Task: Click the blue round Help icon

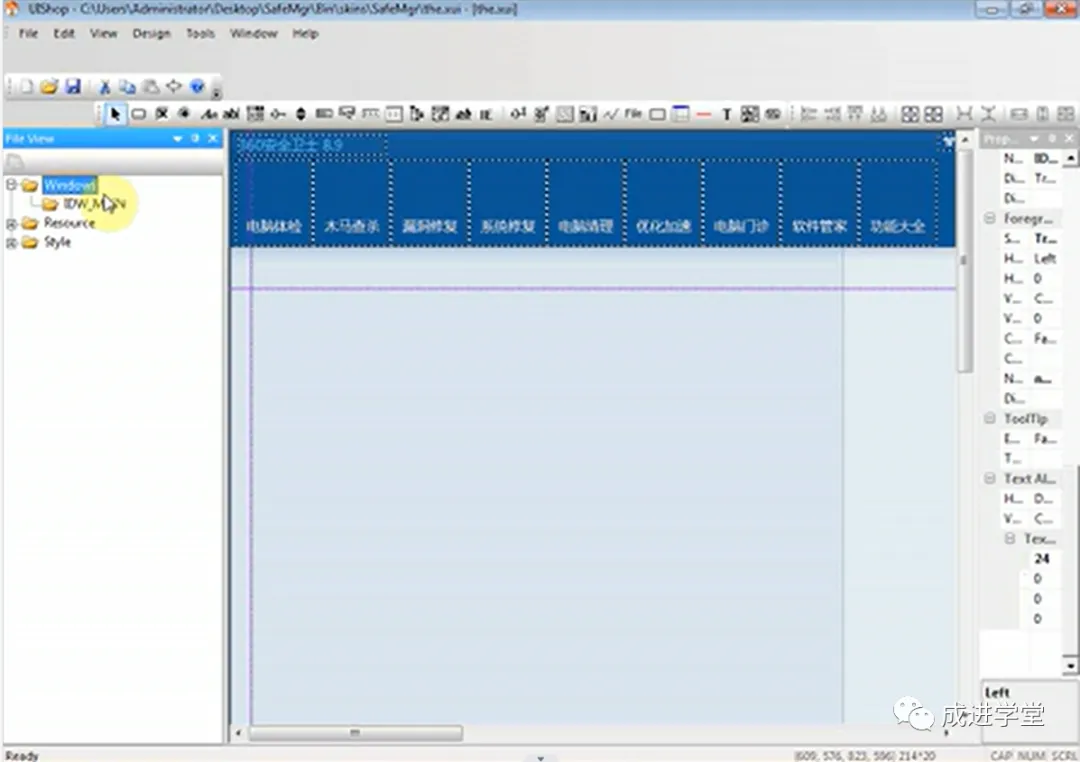Action: [198, 87]
